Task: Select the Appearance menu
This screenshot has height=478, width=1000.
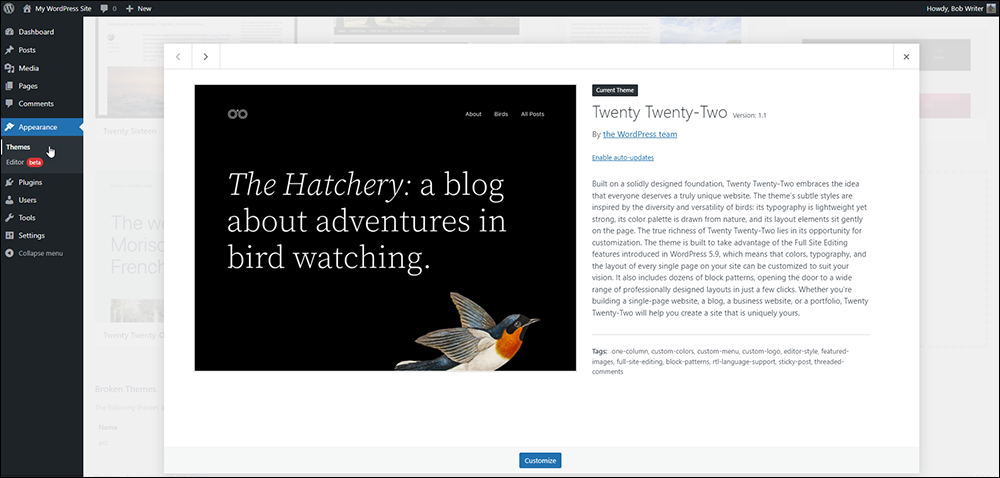Action: [x=41, y=127]
